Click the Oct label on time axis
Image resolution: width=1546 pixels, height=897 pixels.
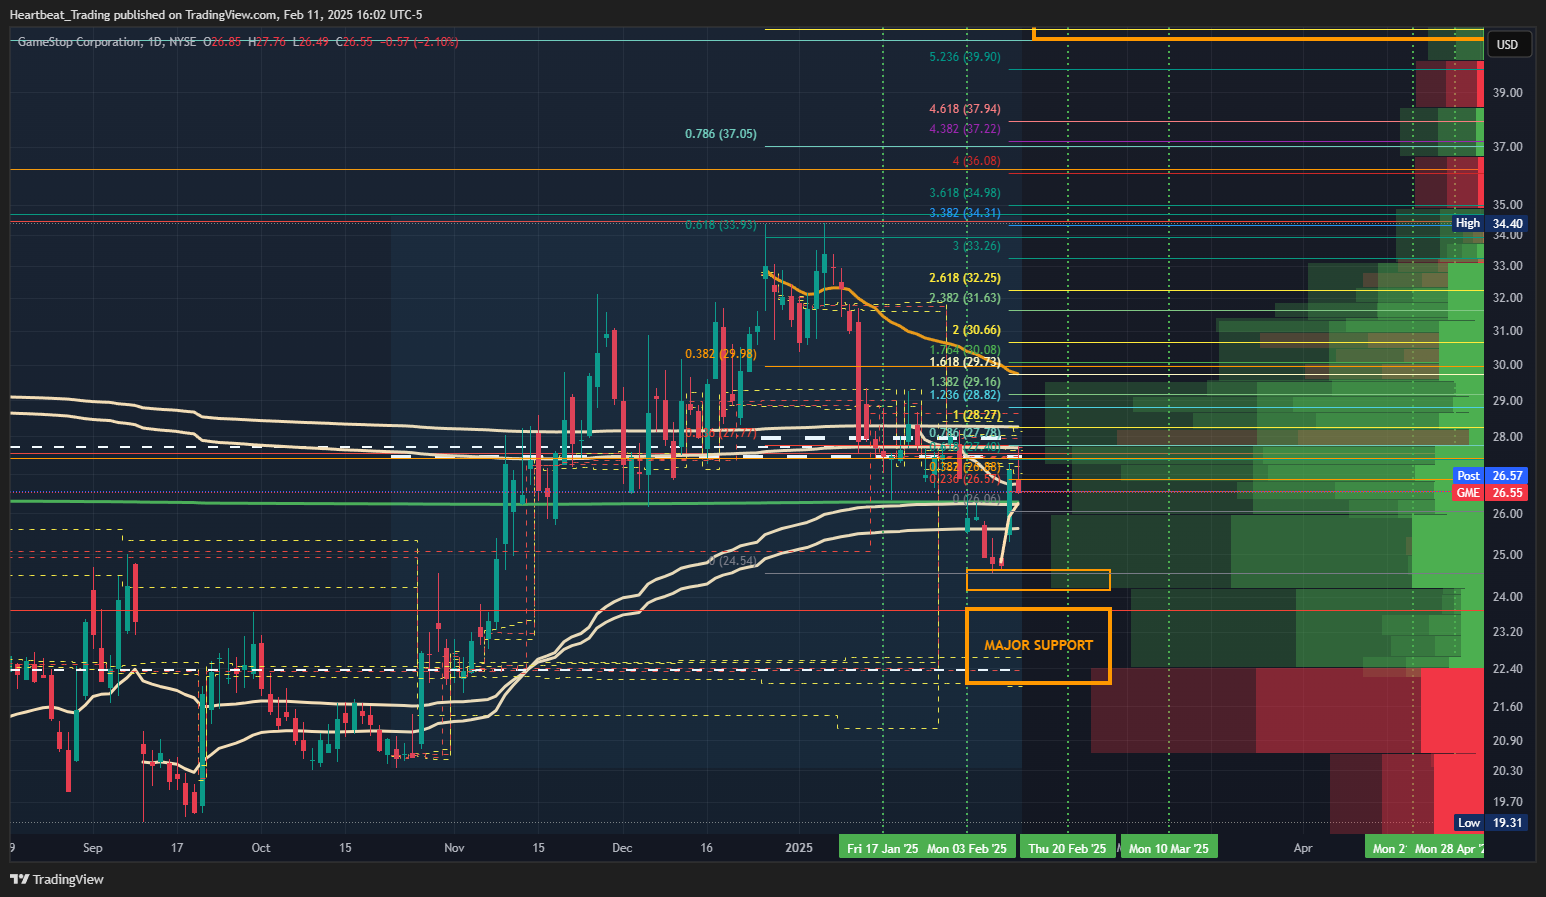point(261,848)
